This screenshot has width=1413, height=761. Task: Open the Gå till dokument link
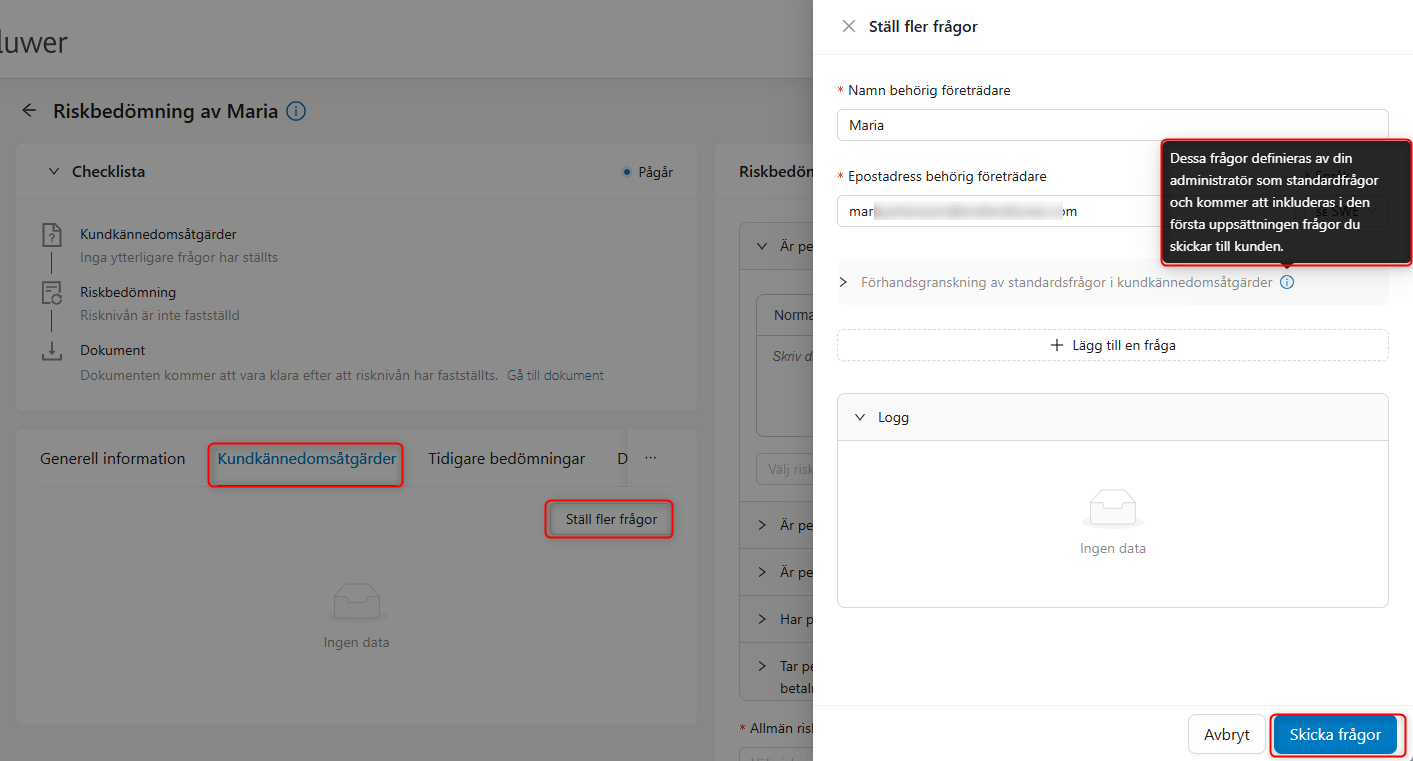coord(556,376)
